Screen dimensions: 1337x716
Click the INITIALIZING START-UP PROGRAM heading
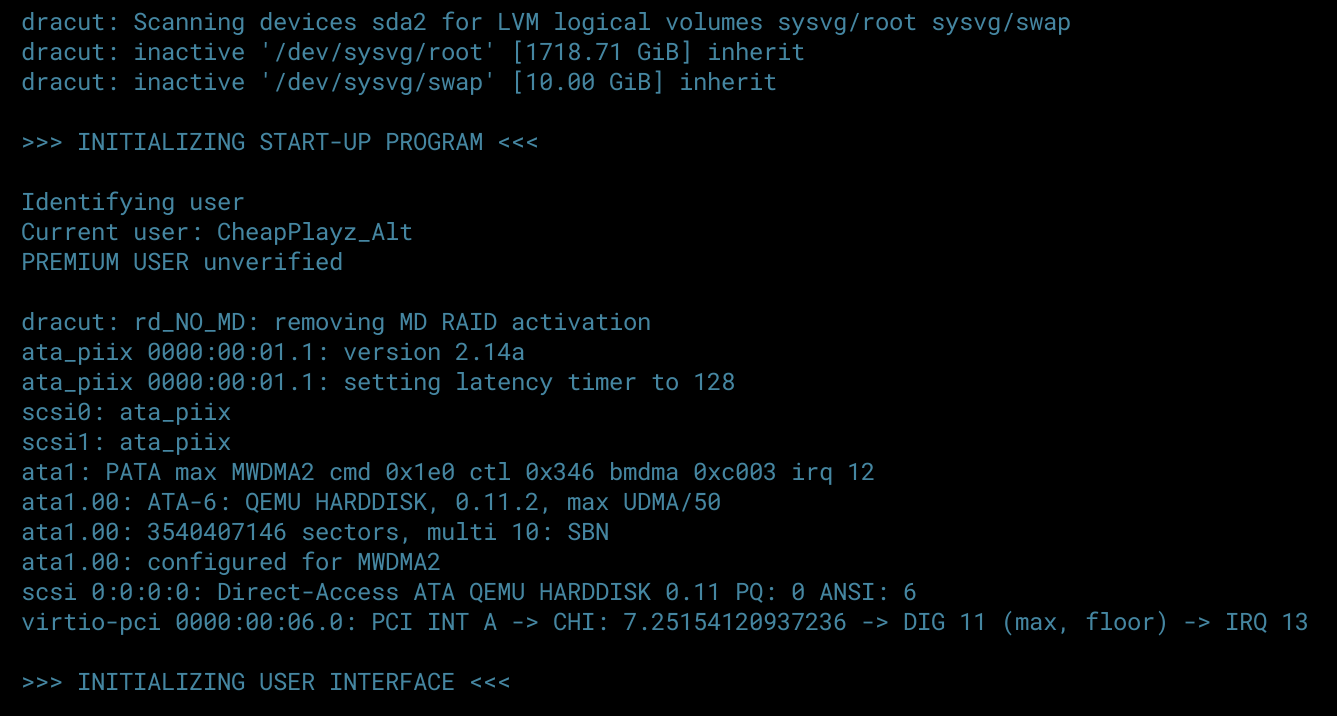pos(280,142)
